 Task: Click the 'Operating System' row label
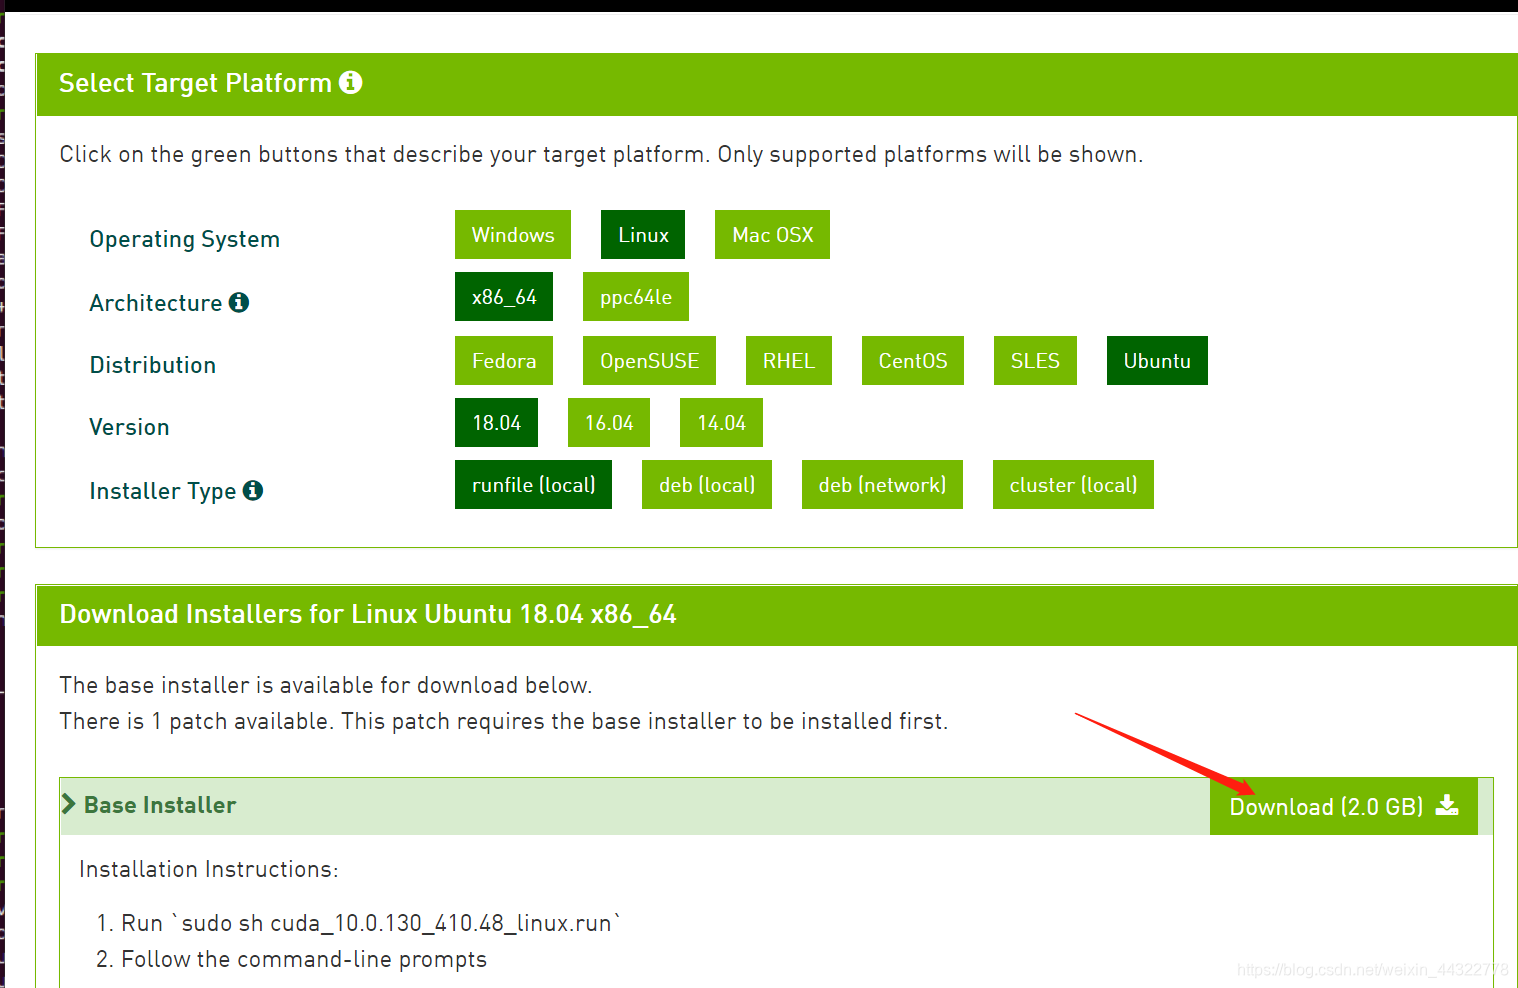click(185, 239)
